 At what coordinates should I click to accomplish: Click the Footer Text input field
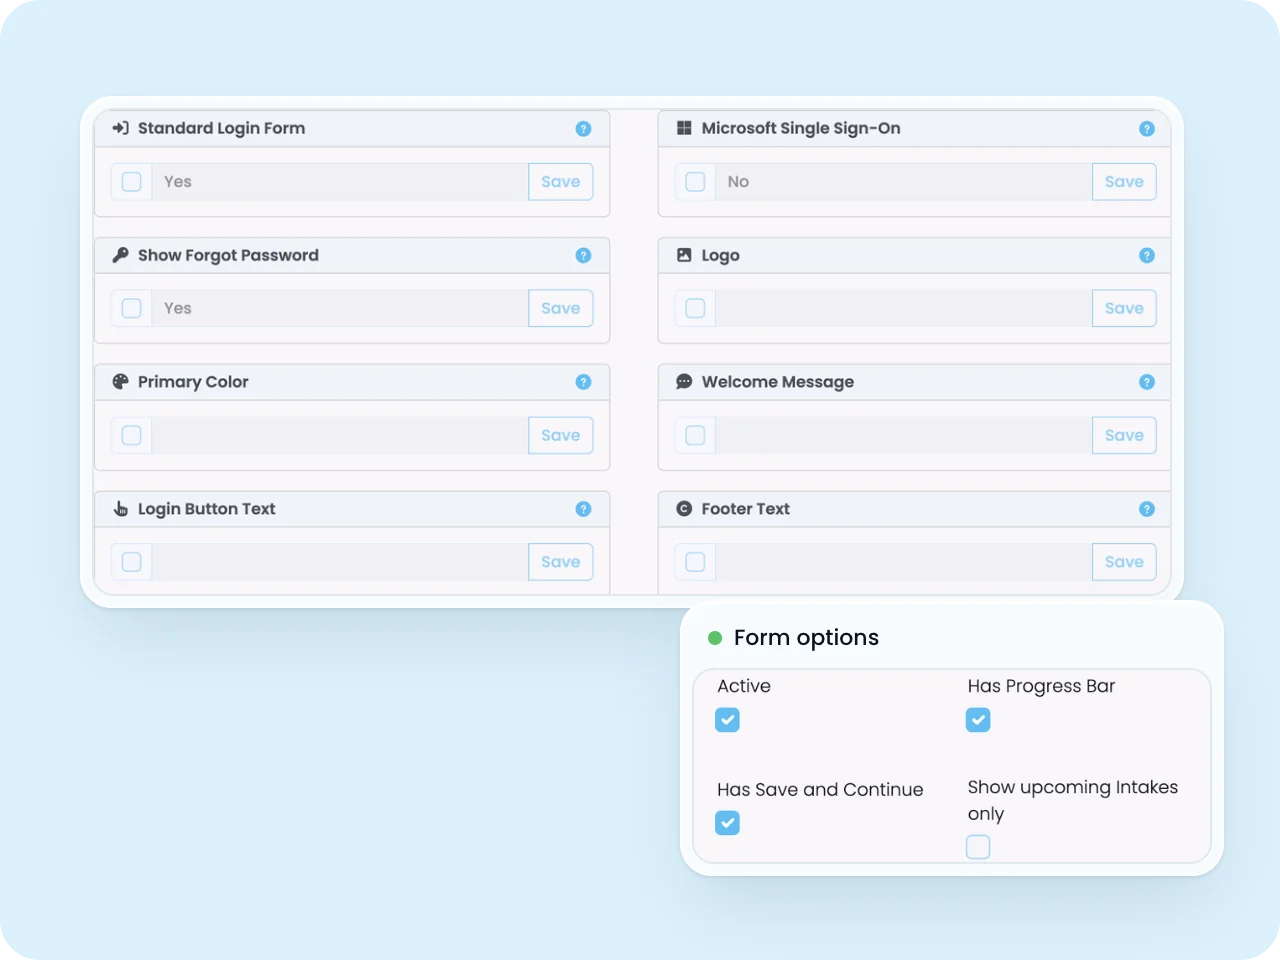click(904, 562)
